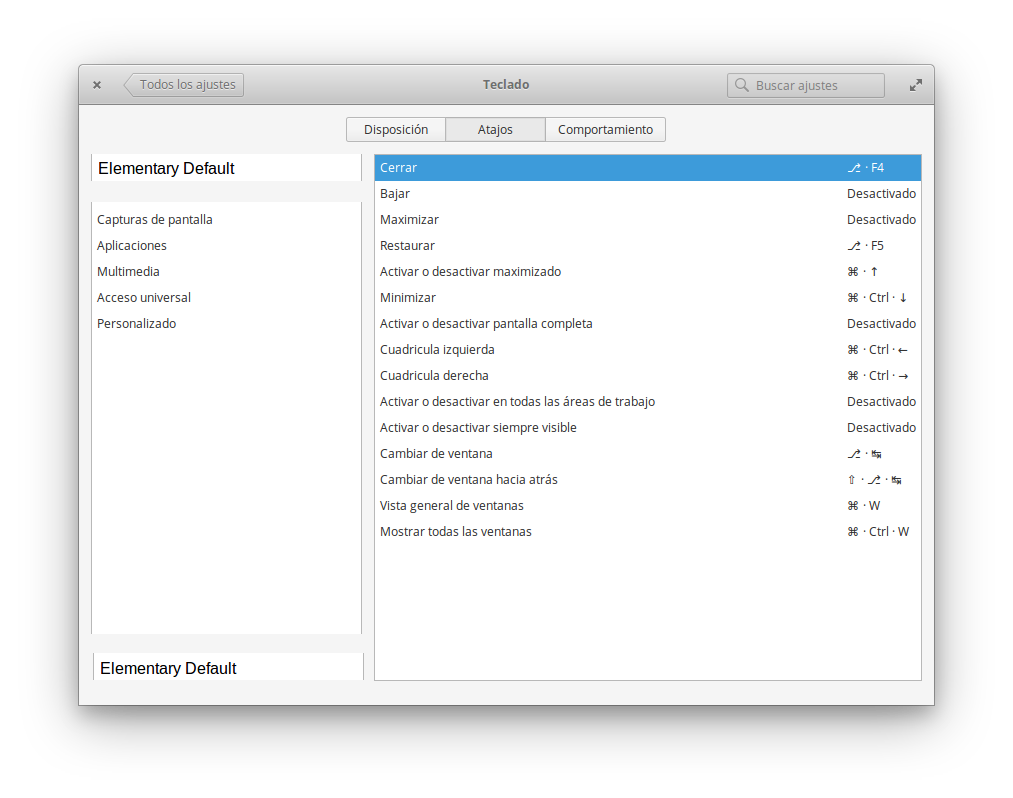This screenshot has width=1013, height=798.
Task: Edit the Alt Tab shortcut for Cambiar de ventana
Action: coord(864,454)
